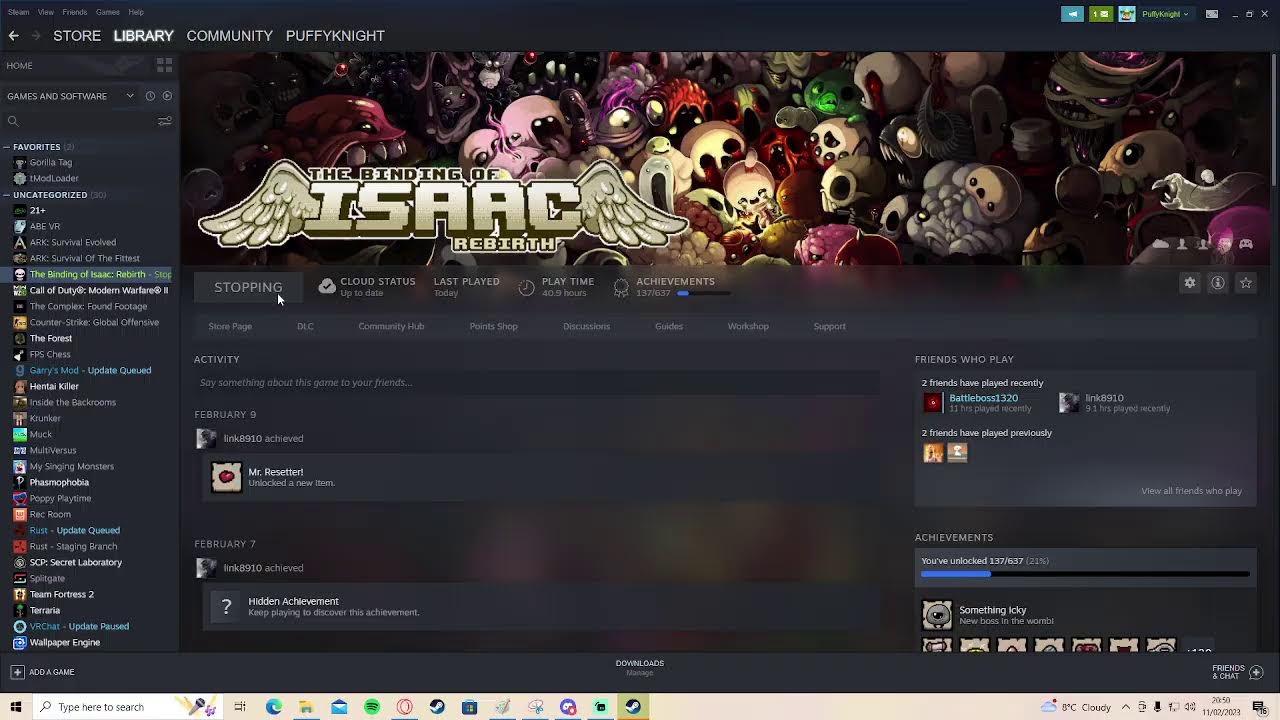Open the Store Page link
Screen dimensions: 1280x720
(230, 326)
